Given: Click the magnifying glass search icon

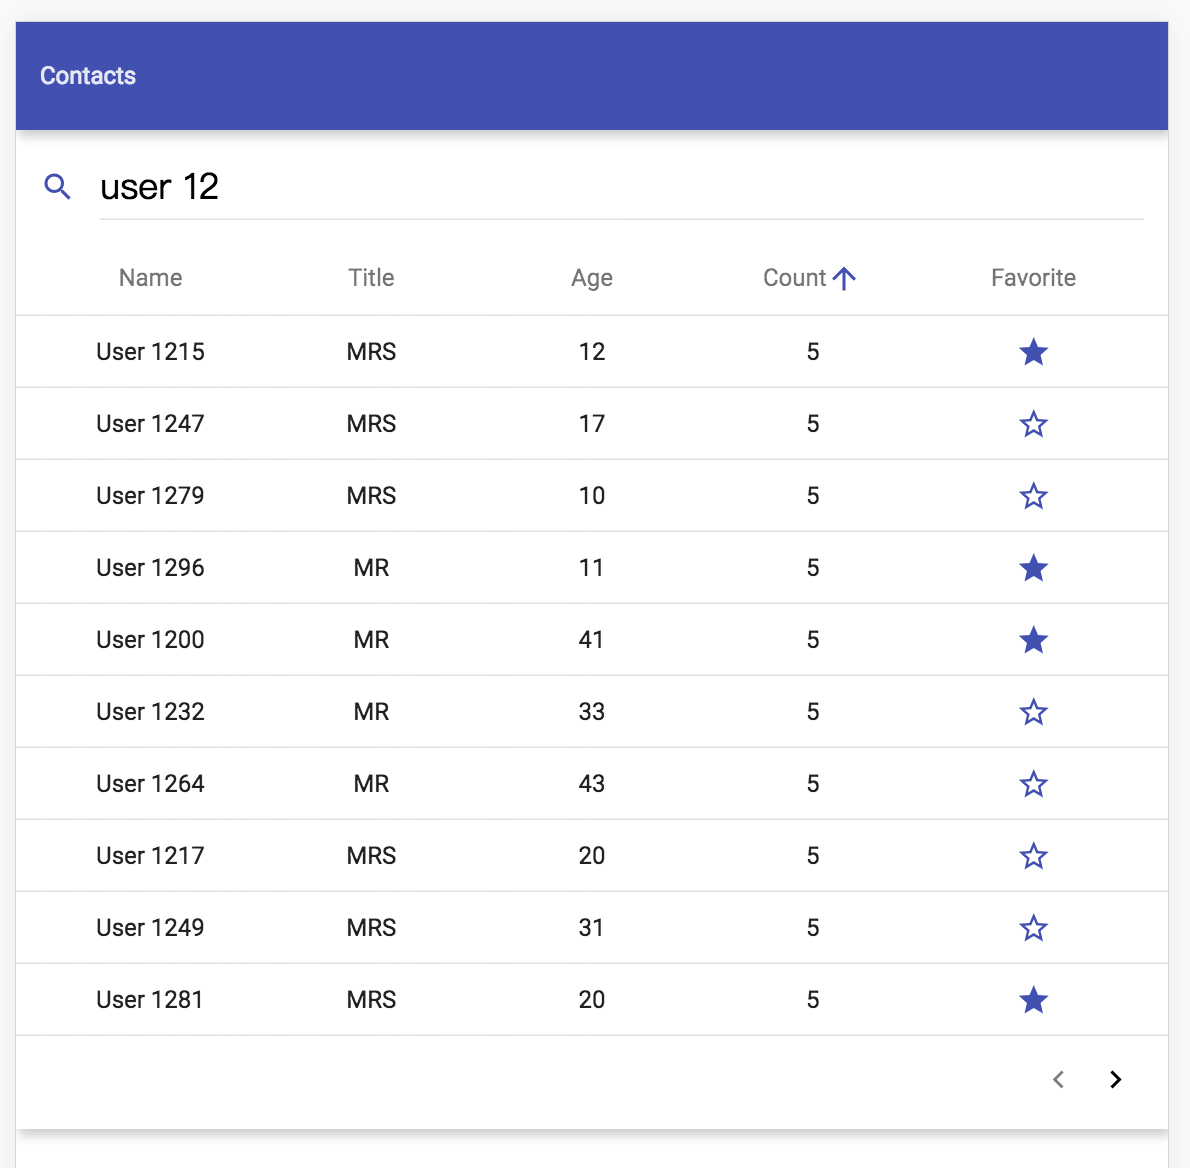Looking at the screenshot, I should (x=57, y=187).
